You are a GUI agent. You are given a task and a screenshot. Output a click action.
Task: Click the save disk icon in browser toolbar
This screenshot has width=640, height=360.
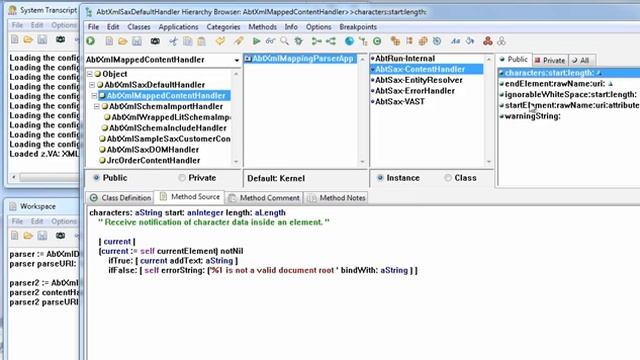click(137, 41)
